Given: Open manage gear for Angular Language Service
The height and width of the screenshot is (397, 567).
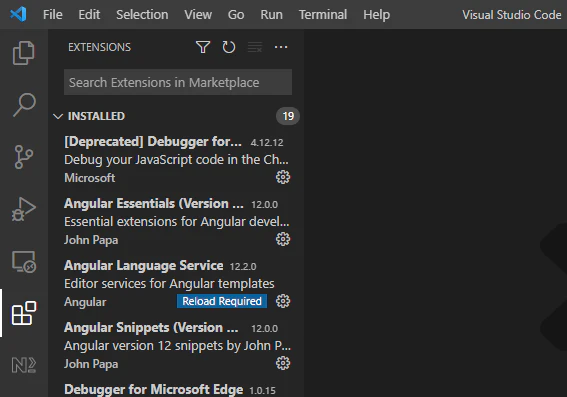Looking at the screenshot, I should coord(283,301).
